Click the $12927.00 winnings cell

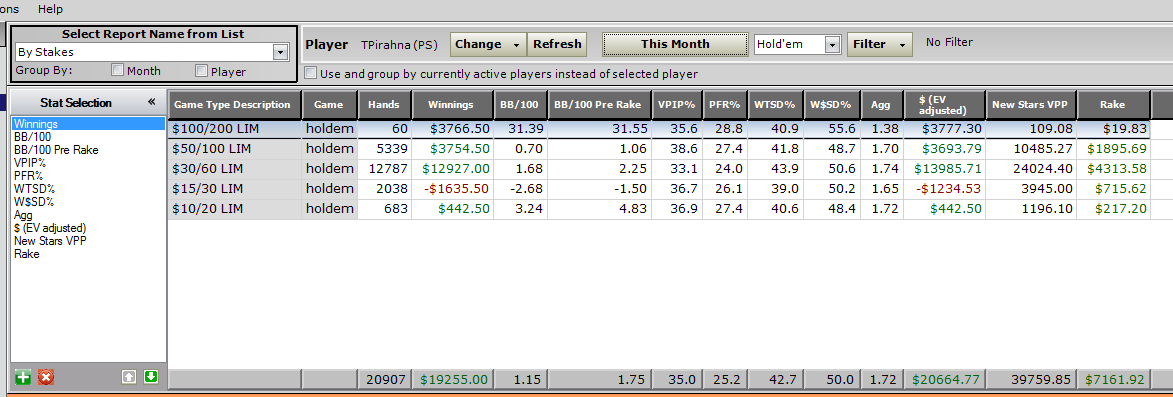tap(452, 169)
